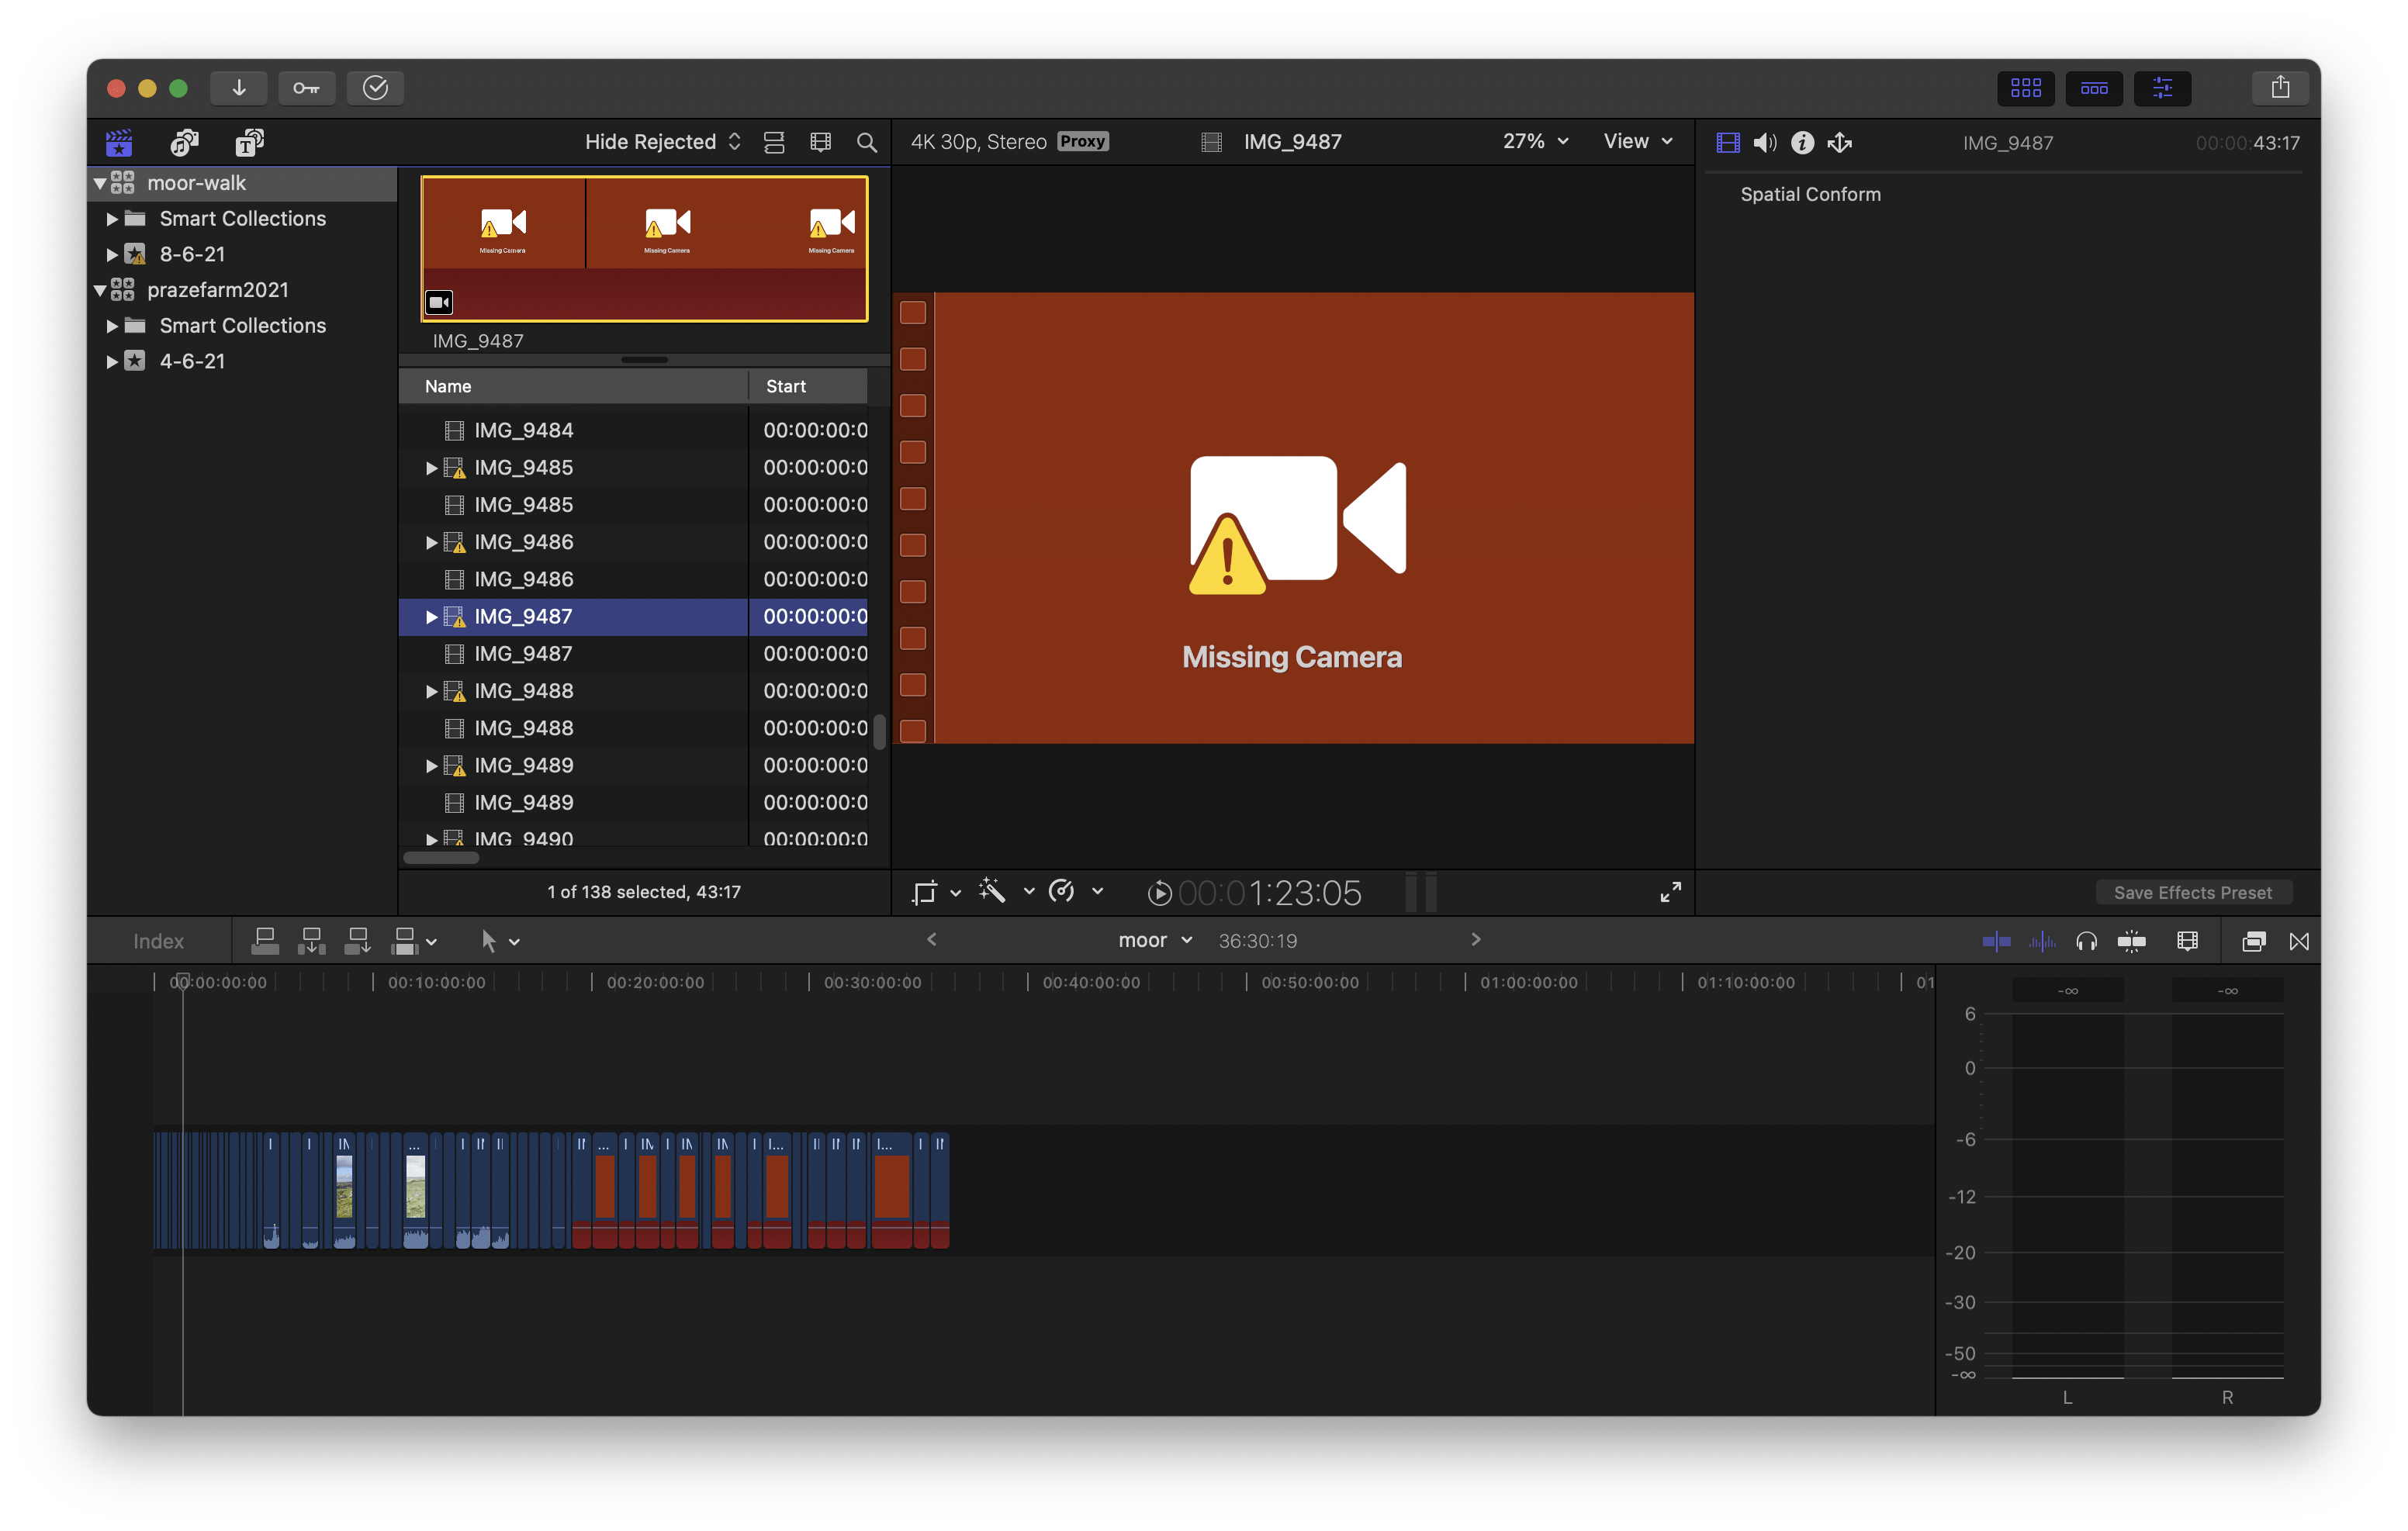Screen dimensions: 2408x1531
Task: Show the Transitions browser
Action: [x=2299, y=941]
